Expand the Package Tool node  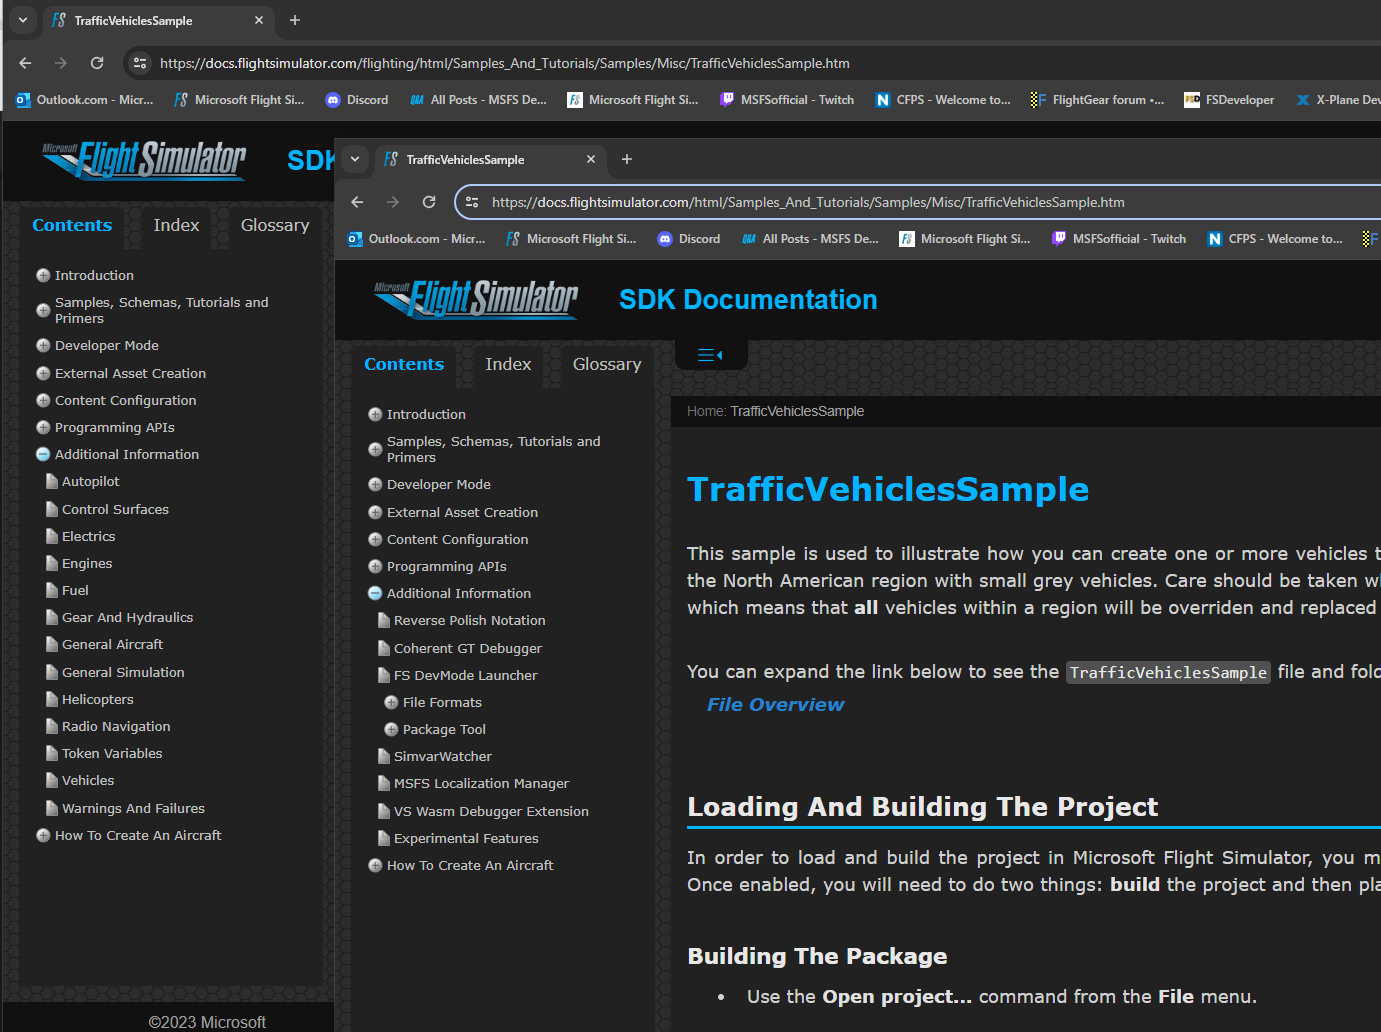(x=391, y=729)
